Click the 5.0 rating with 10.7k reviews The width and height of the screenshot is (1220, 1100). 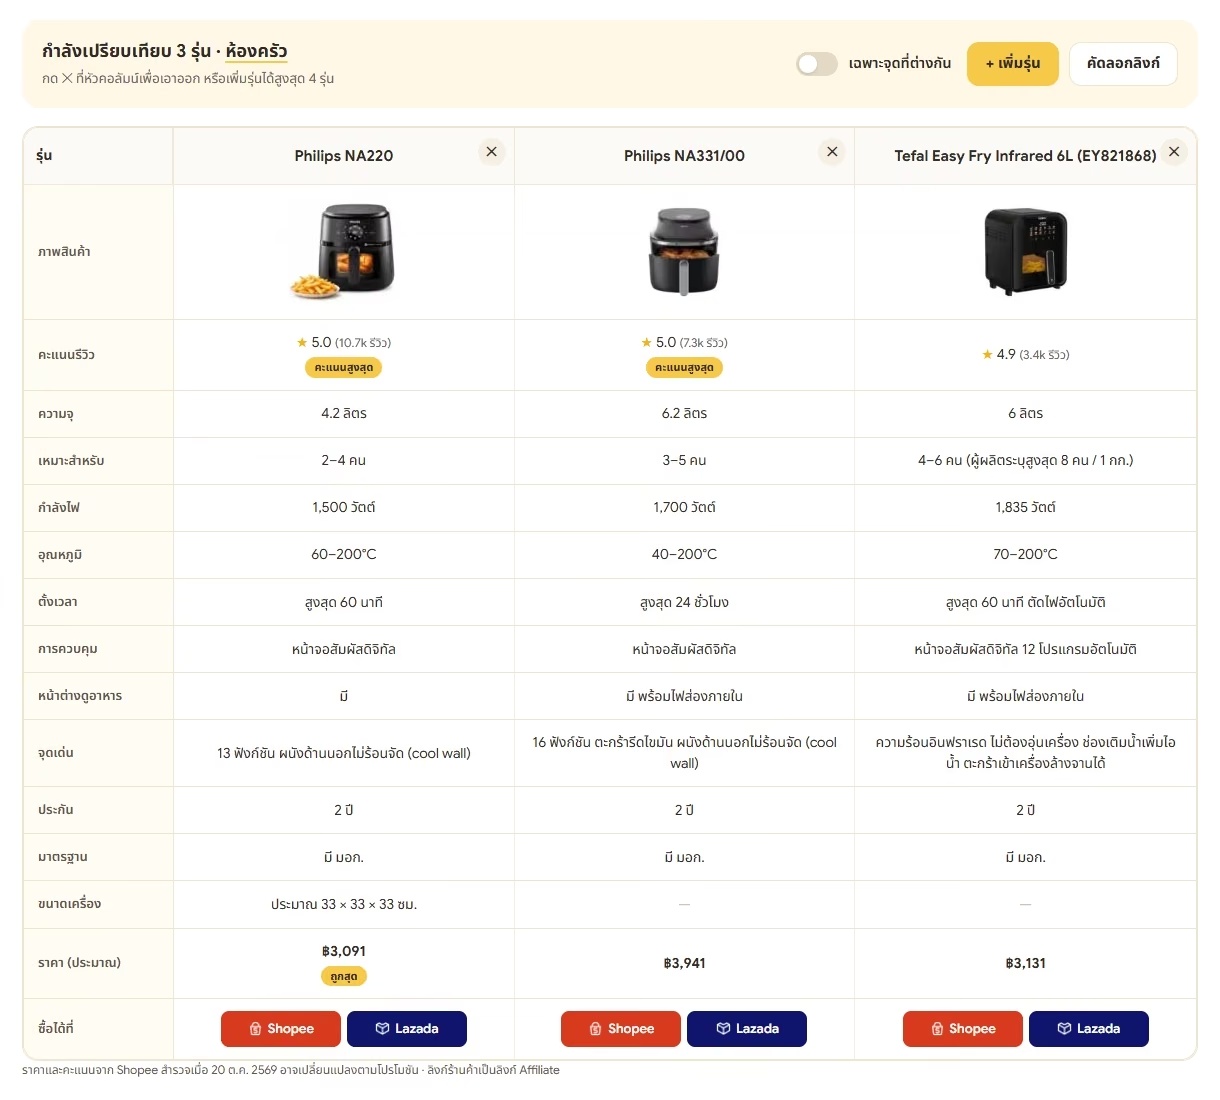pos(344,342)
